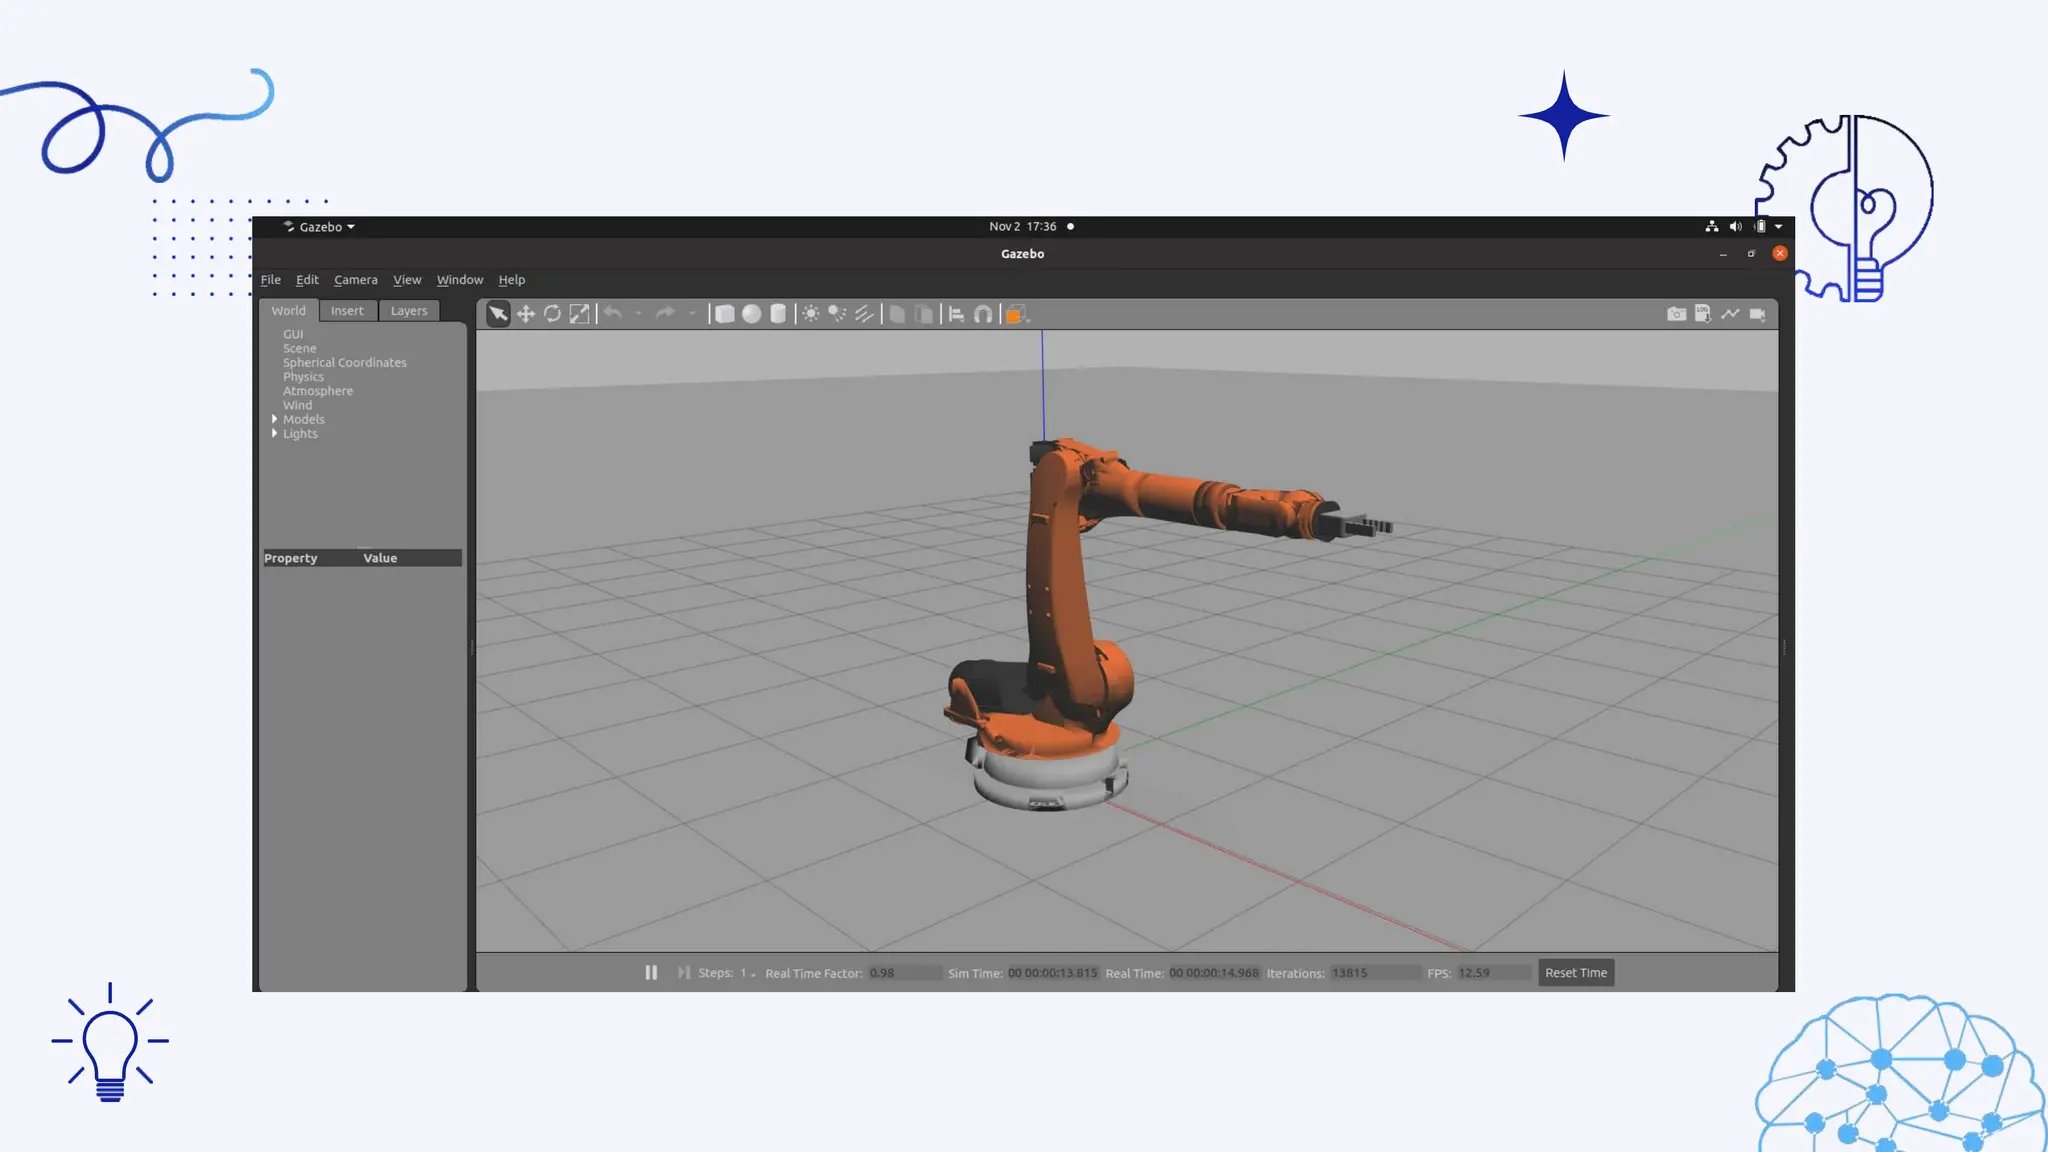
Task: Pause the simulation
Action: (651, 973)
